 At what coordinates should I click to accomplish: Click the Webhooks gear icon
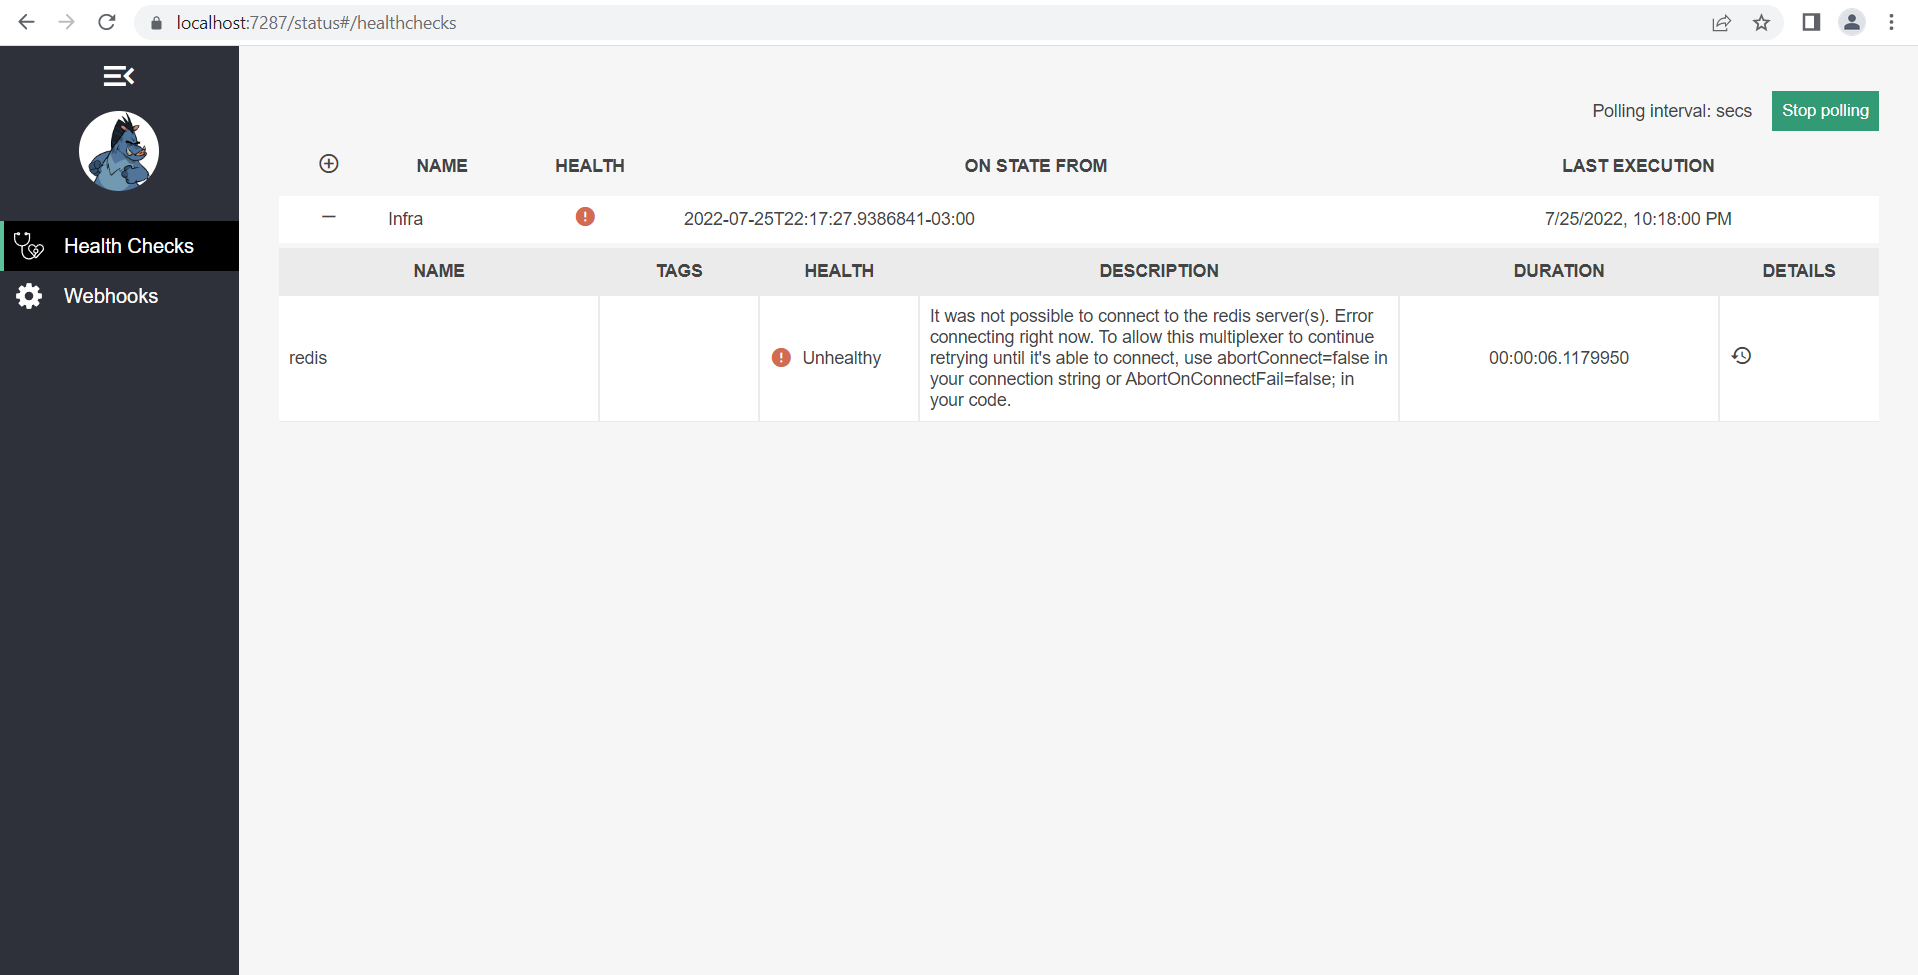click(29, 296)
